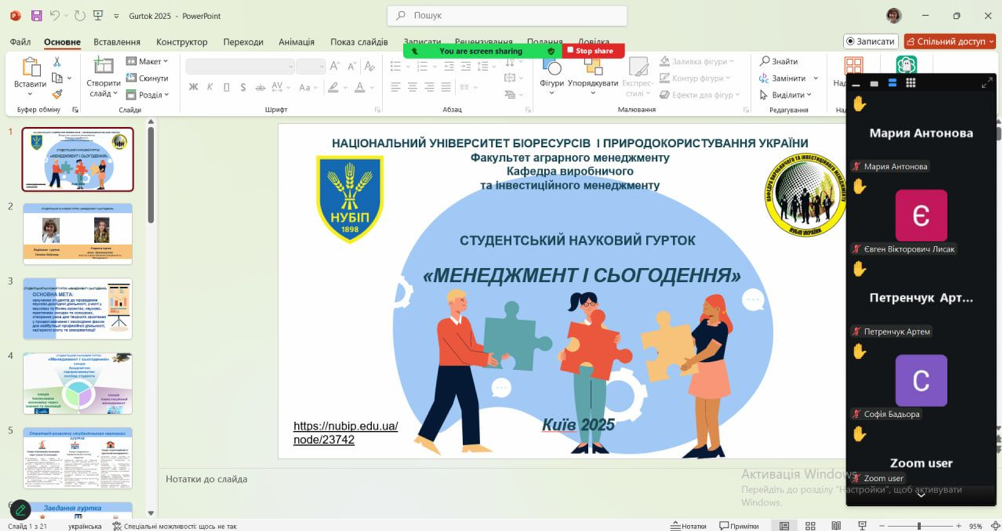Switch to the Анімація tab
Screen dimensions: 1002x531
(x=296, y=42)
